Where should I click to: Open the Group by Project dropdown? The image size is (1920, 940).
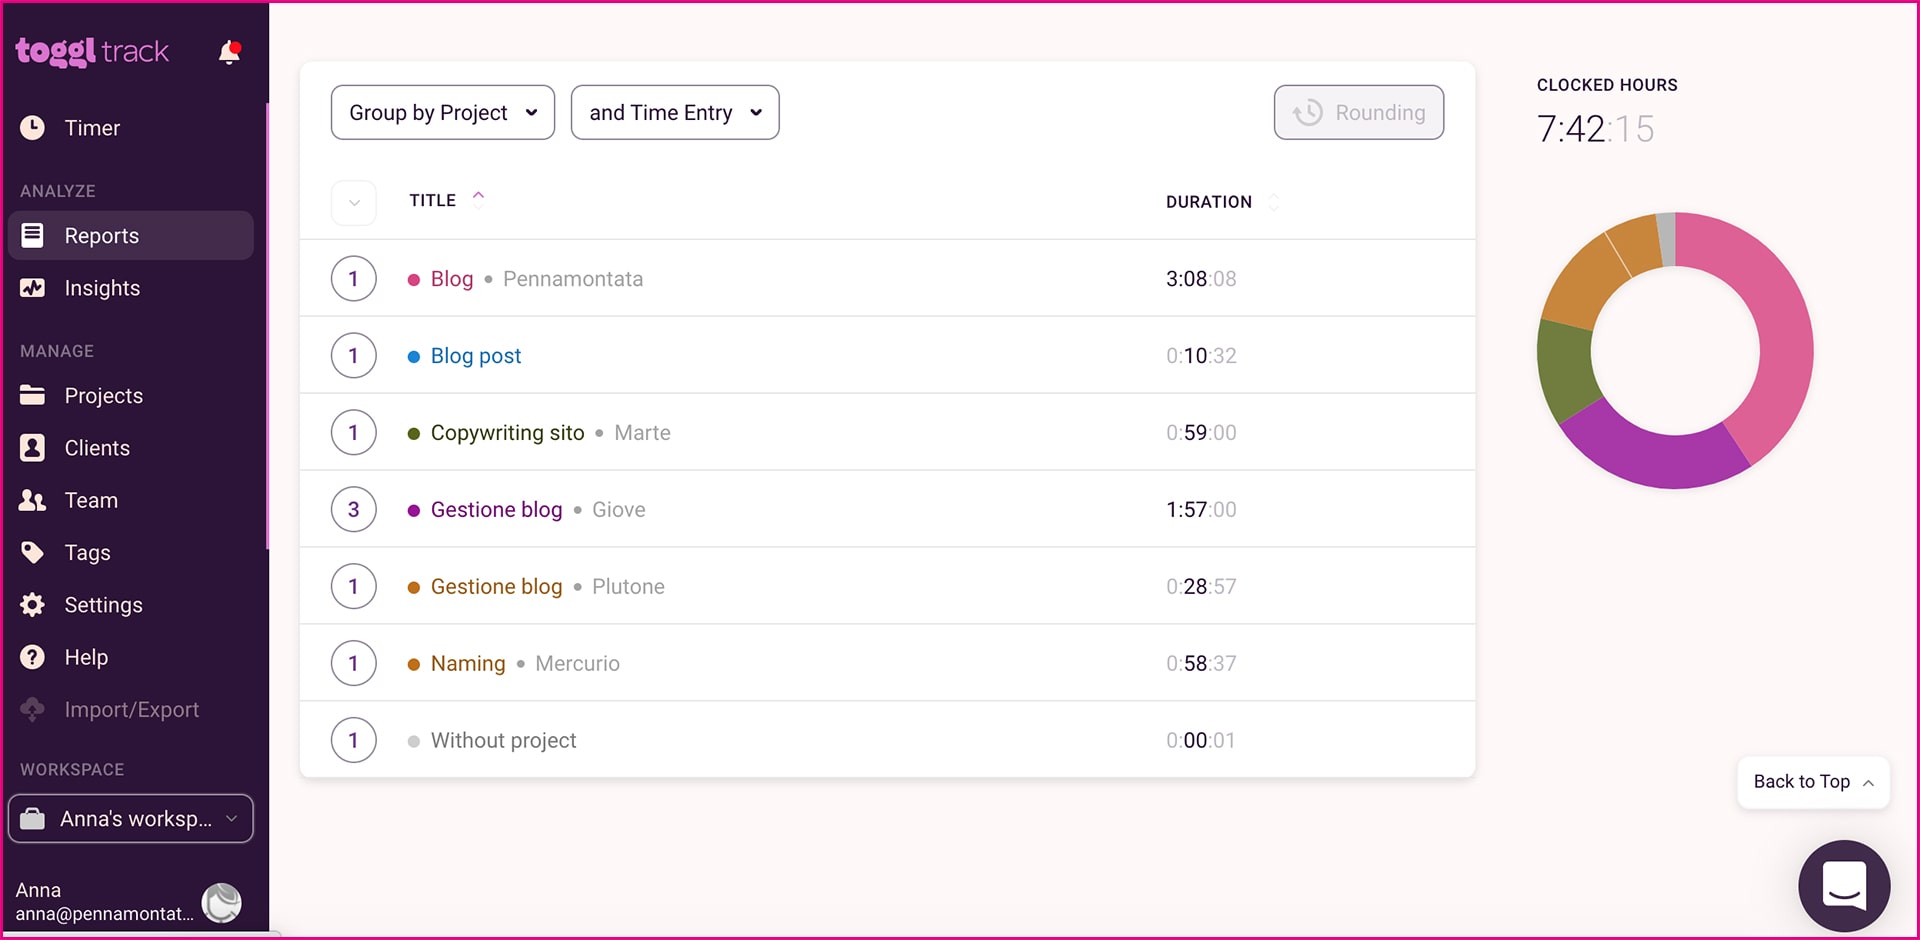tap(442, 113)
